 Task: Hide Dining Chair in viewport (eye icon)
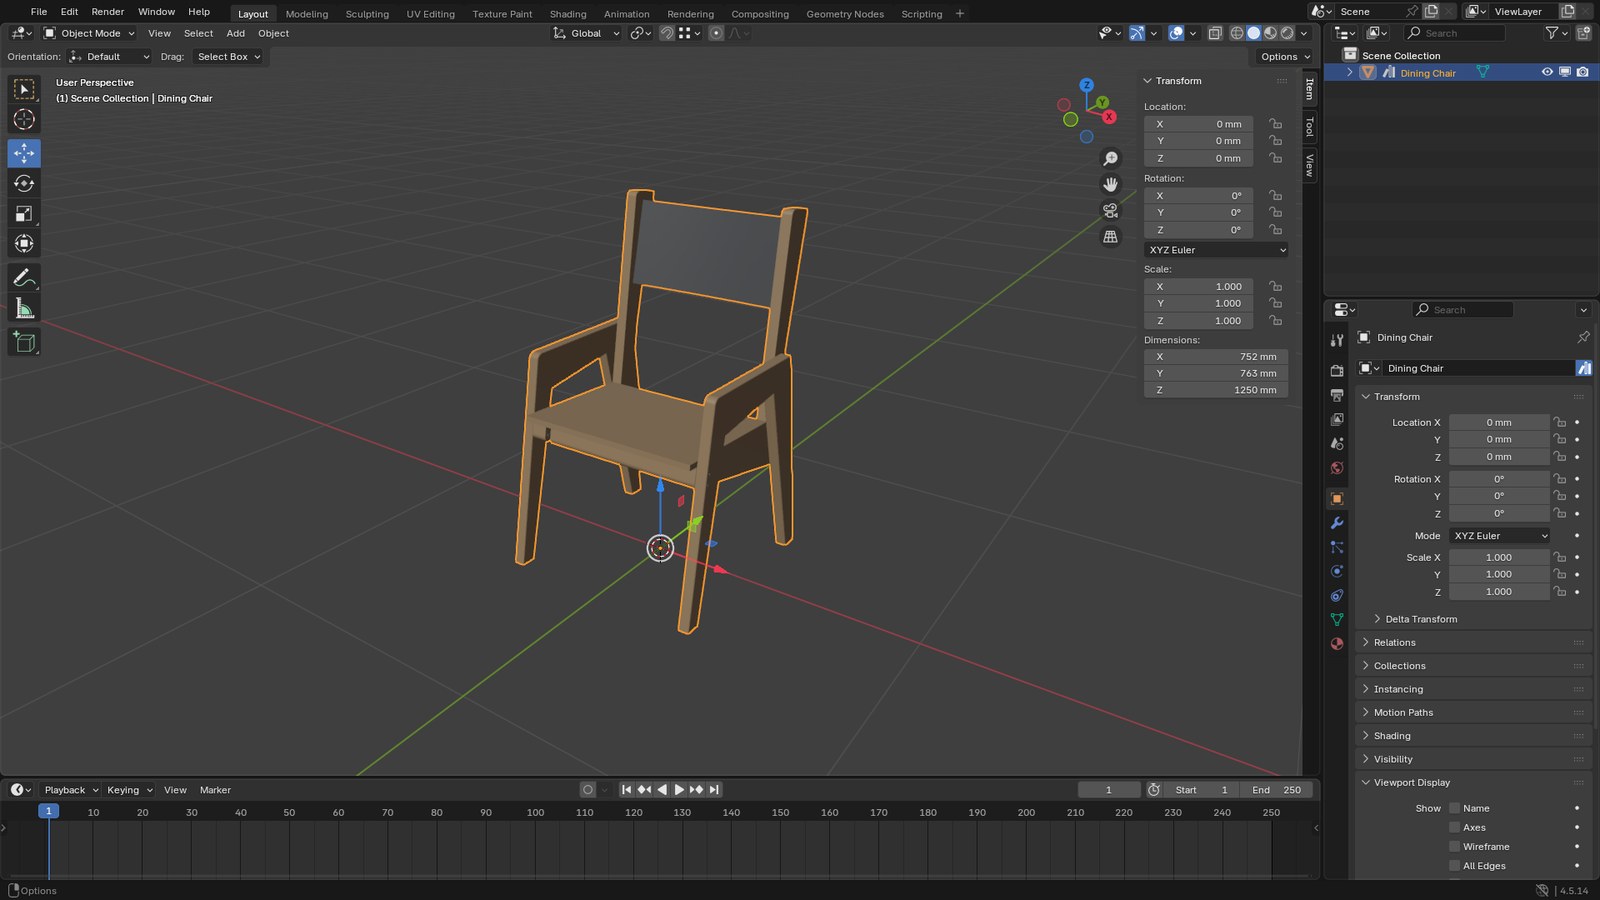(1547, 72)
